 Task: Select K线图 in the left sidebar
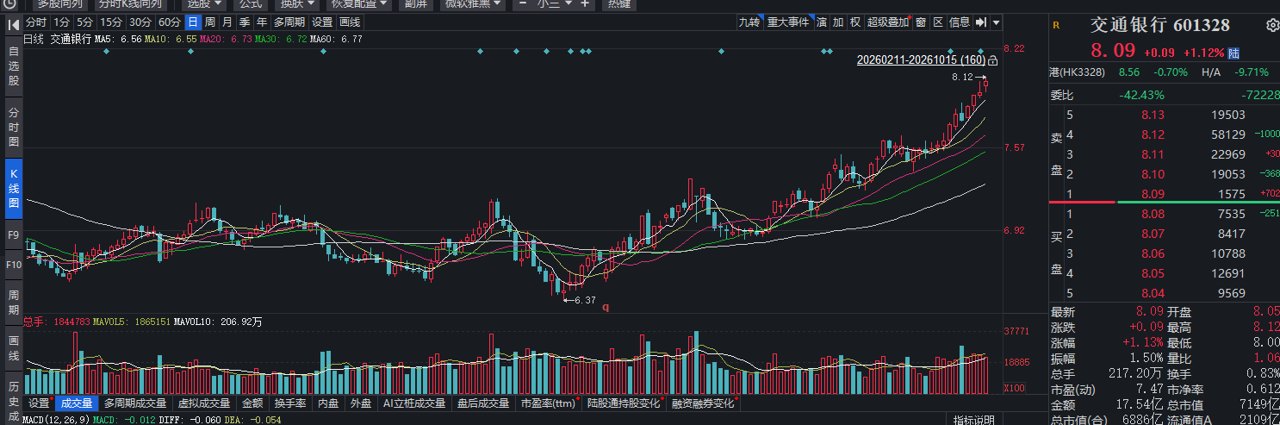tap(13, 188)
